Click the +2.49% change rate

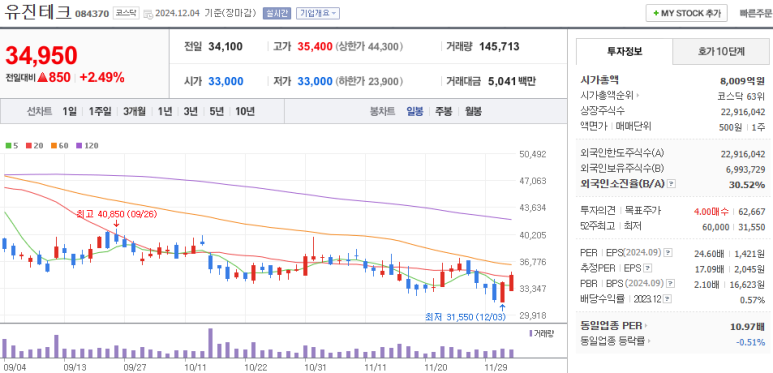102,77
